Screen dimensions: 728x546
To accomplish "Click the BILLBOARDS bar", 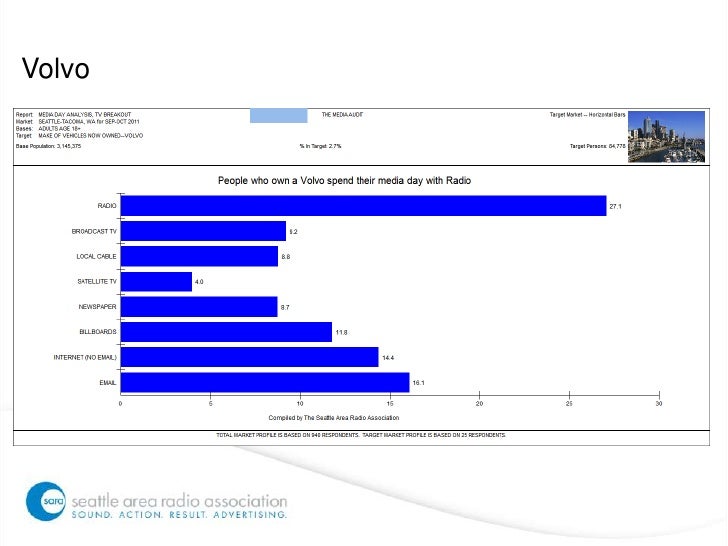I will coord(227,332).
